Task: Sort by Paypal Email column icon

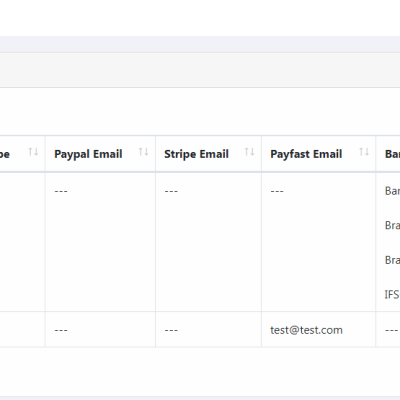Action: pyautogui.click(x=144, y=152)
